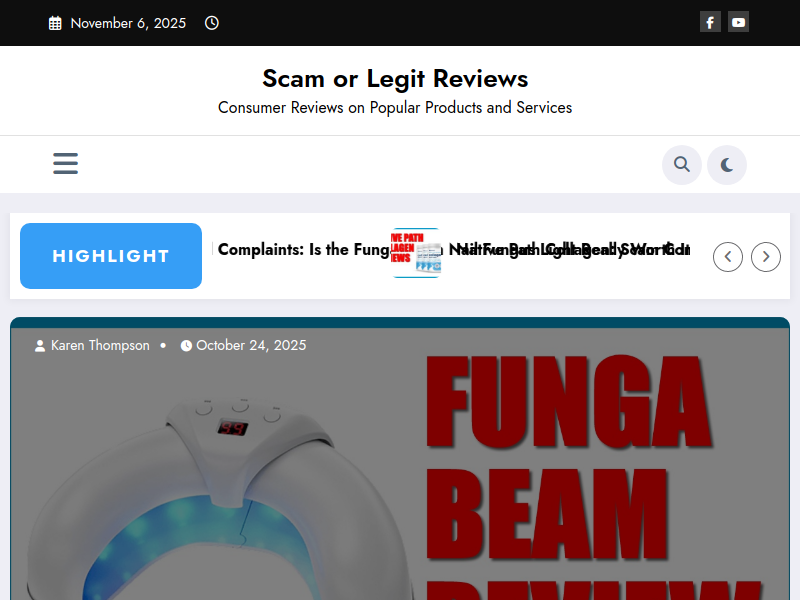This screenshot has width=800, height=600.
Task: Open author Karen Thompson's page
Action: click(x=100, y=345)
